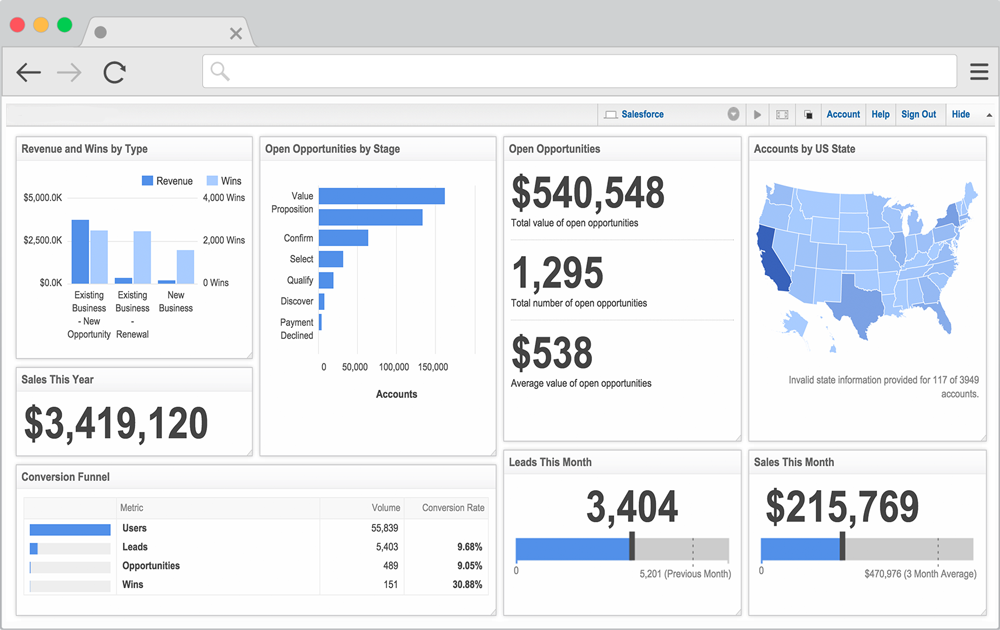The width and height of the screenshot is (1000, 630).
Task: Click the Conversion Rate column header
Action: [x=453, y=508]
